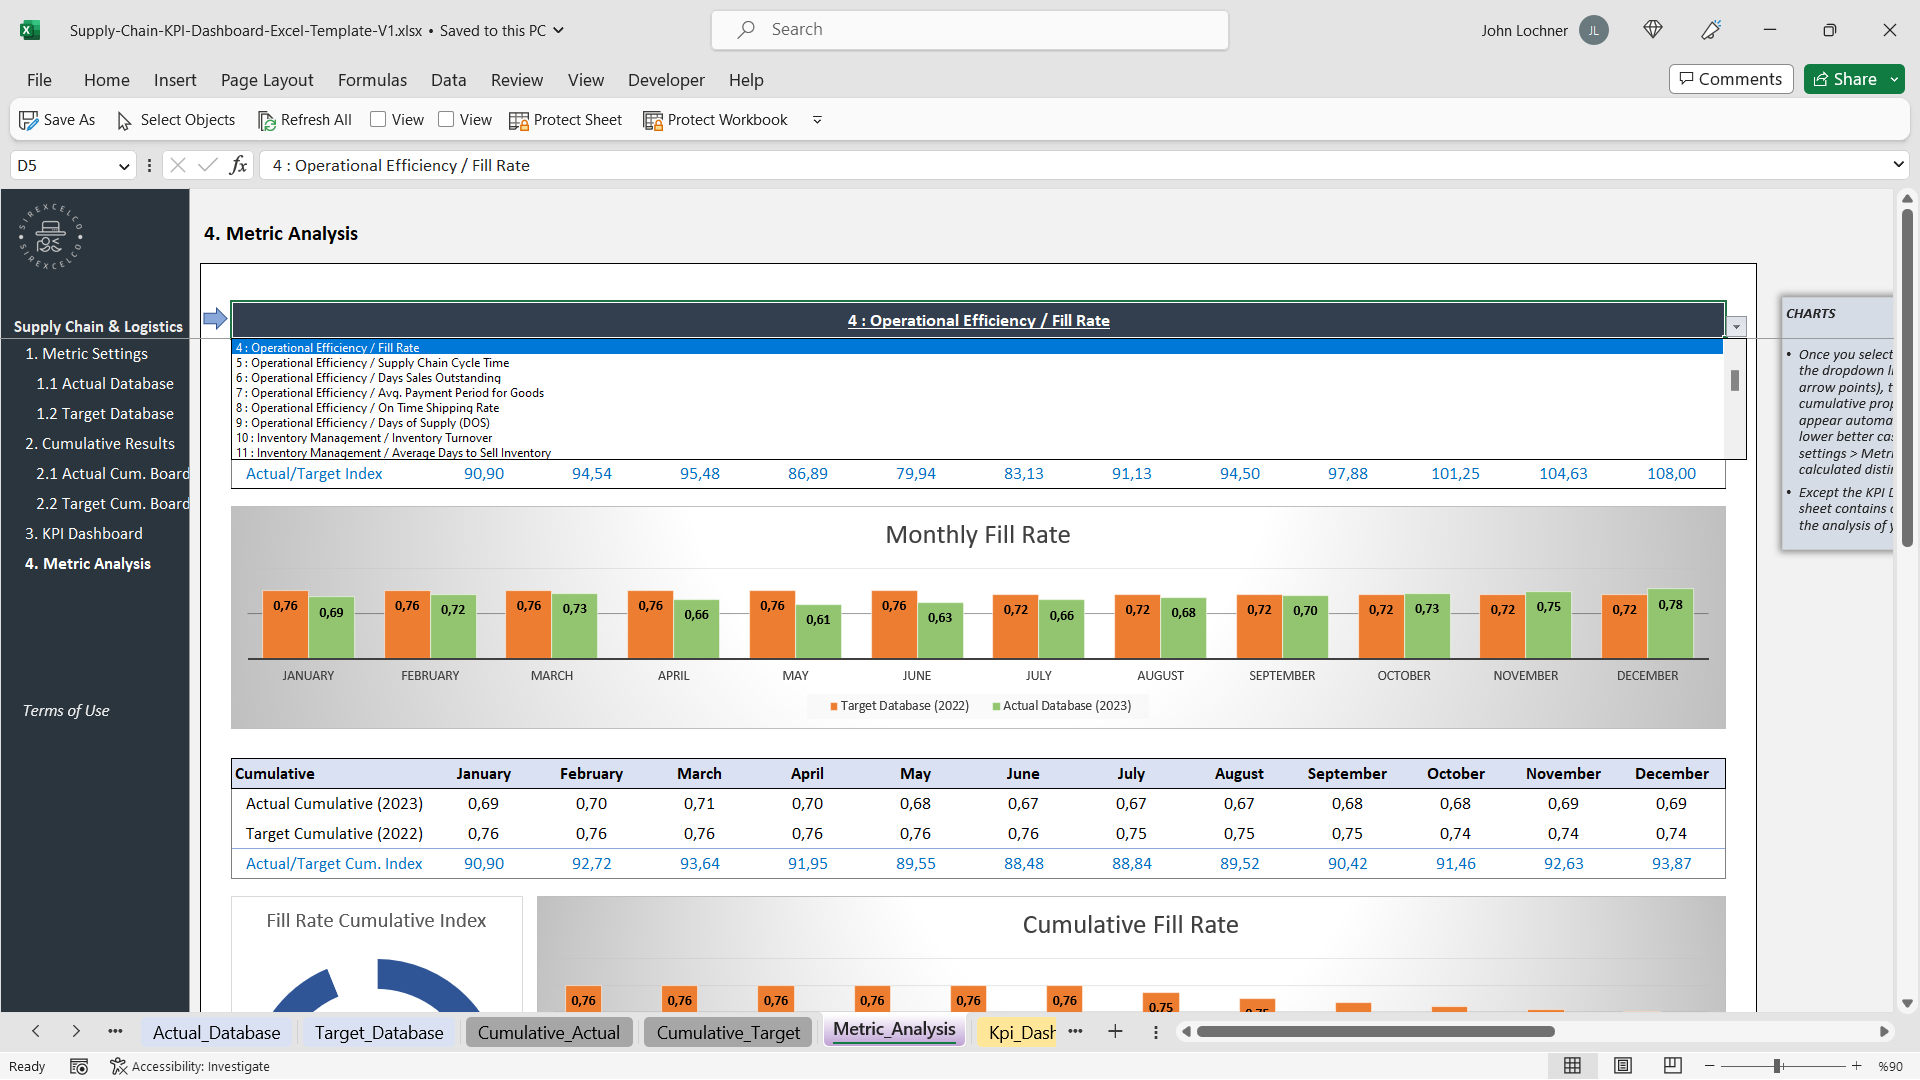Click December Actual/Target Index value 108,00
Viewport: 1920px width, 1080px height.
point(1671,474)
